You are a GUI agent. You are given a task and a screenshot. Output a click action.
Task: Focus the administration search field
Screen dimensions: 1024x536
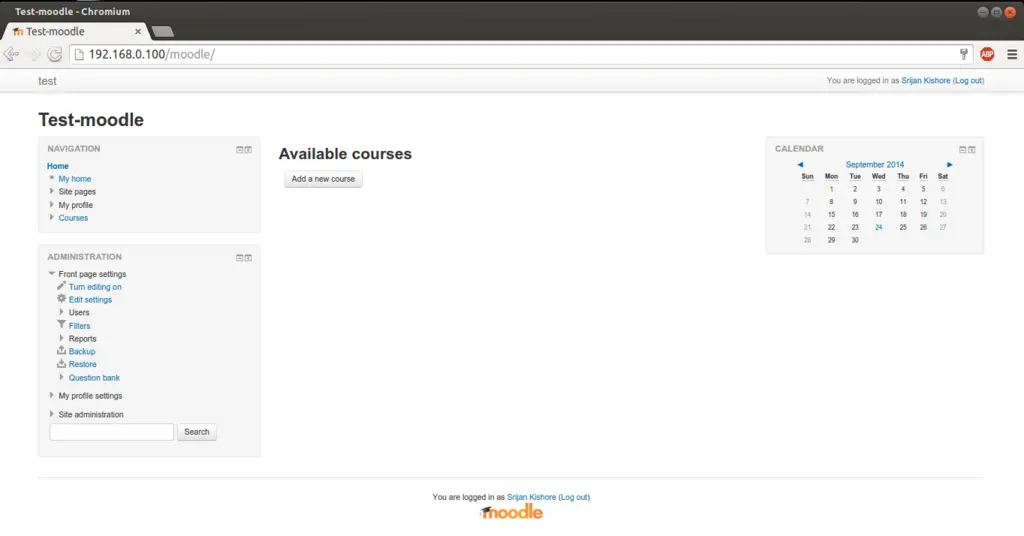(x=112, y=432)
